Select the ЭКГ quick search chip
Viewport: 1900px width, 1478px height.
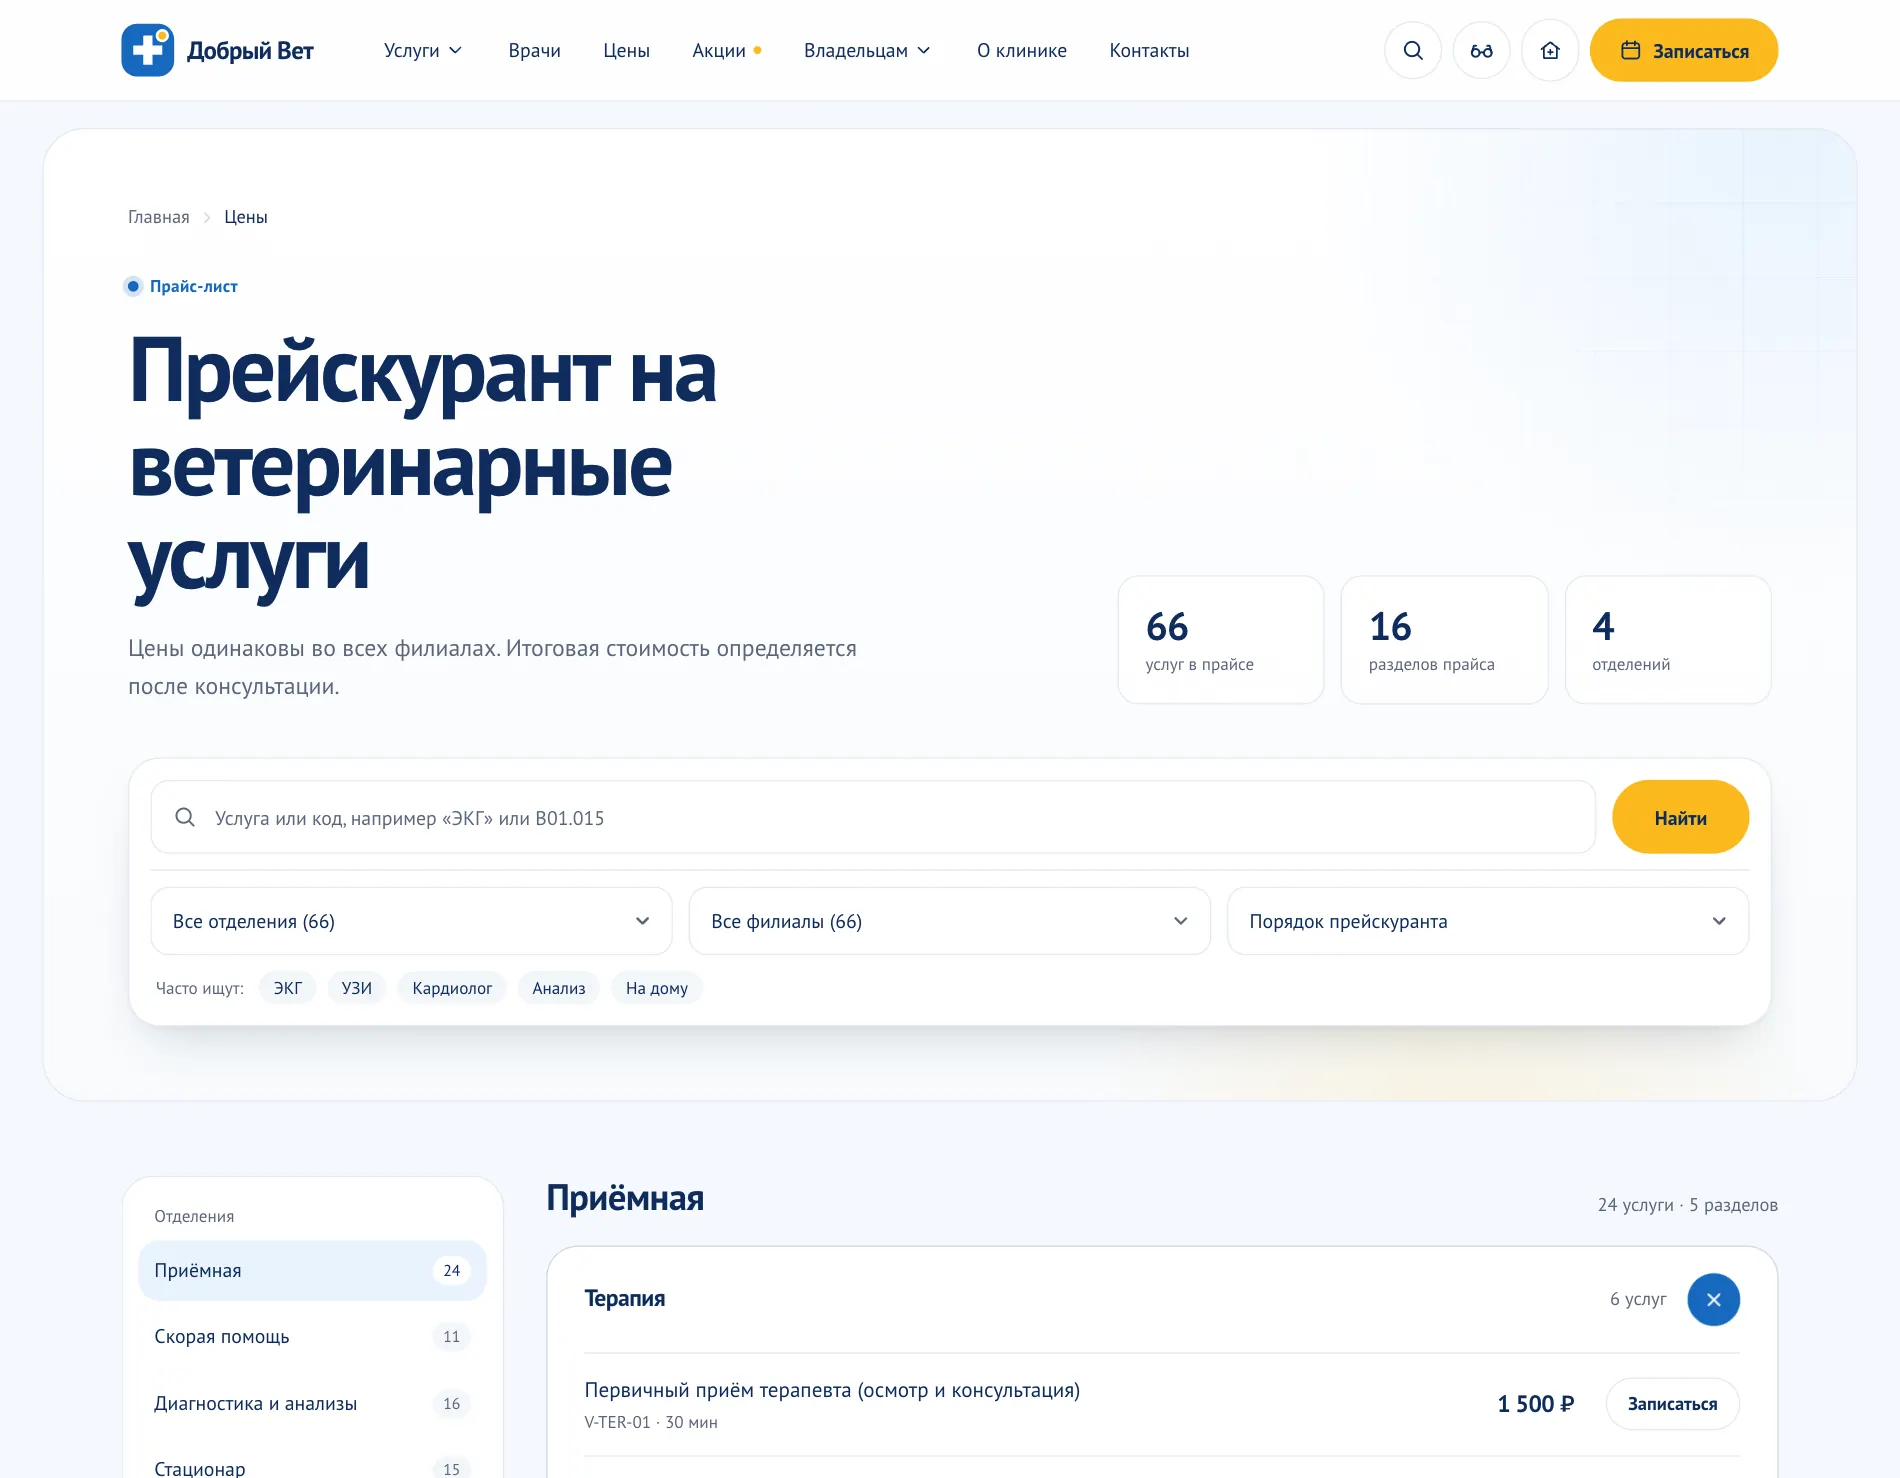coord(288,988)
